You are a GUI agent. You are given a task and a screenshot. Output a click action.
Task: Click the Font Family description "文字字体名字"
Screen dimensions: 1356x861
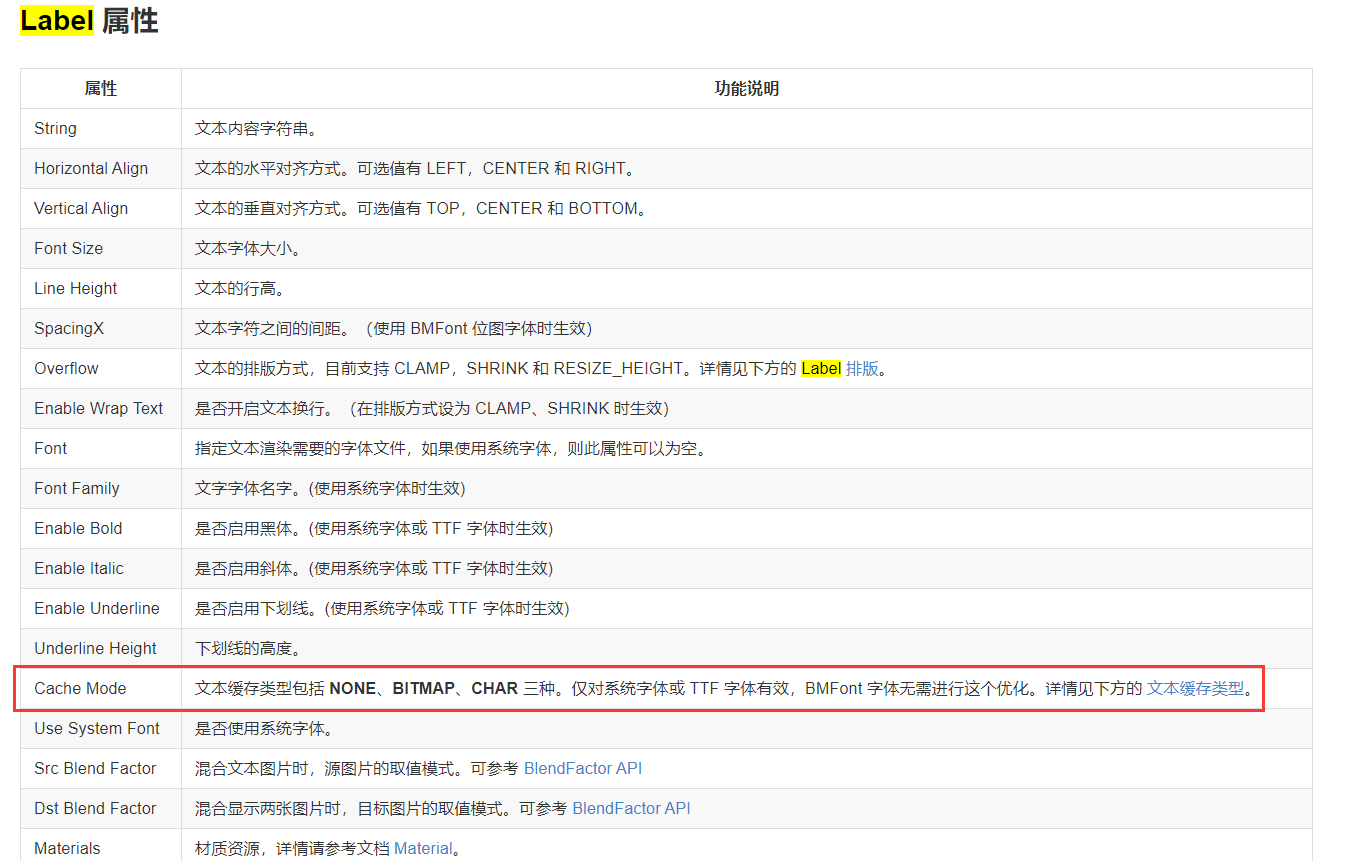coord(330,488)
